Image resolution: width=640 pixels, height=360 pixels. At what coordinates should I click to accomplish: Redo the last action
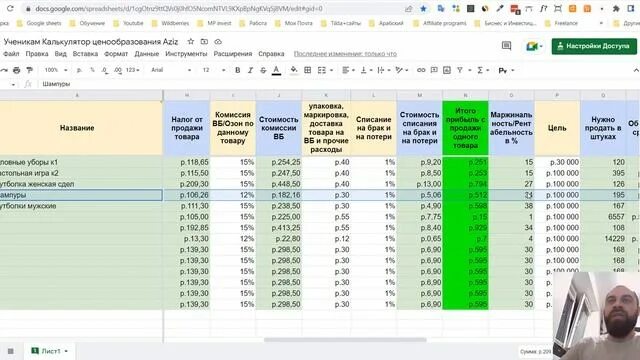pyautogui.click(x=4, y=70)
